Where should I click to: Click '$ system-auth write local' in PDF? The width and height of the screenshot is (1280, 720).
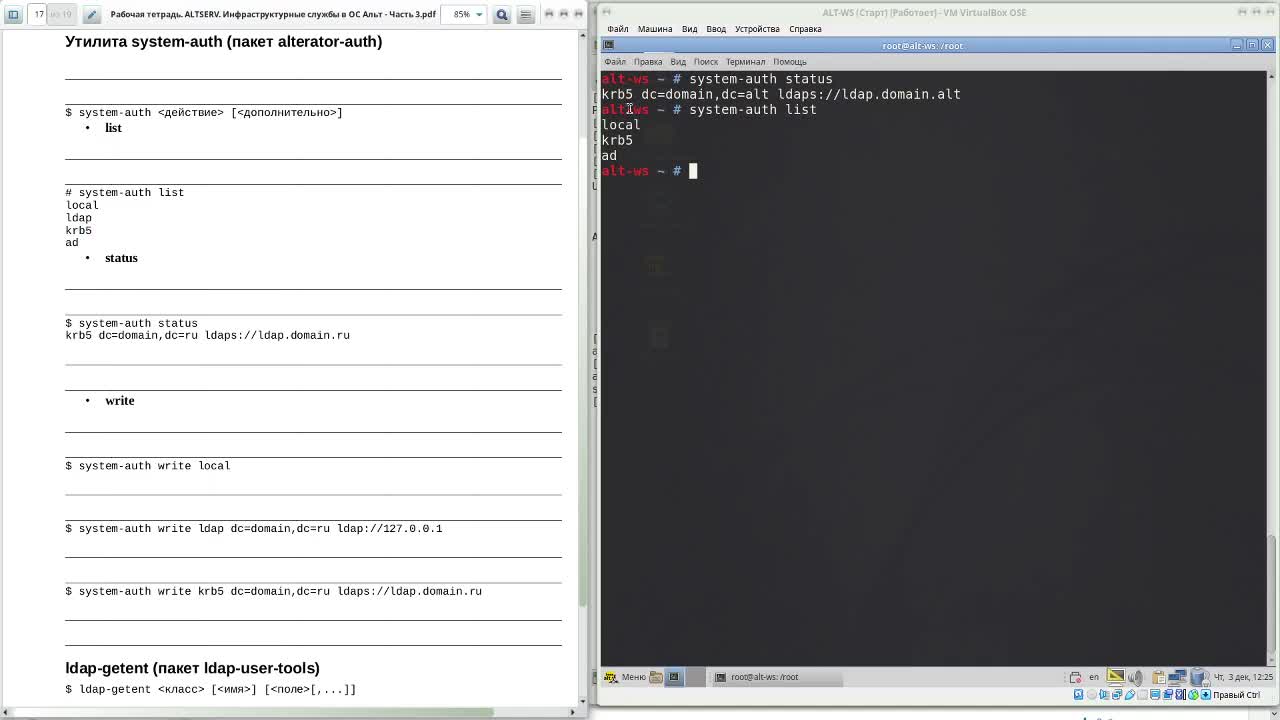[148, 466]
